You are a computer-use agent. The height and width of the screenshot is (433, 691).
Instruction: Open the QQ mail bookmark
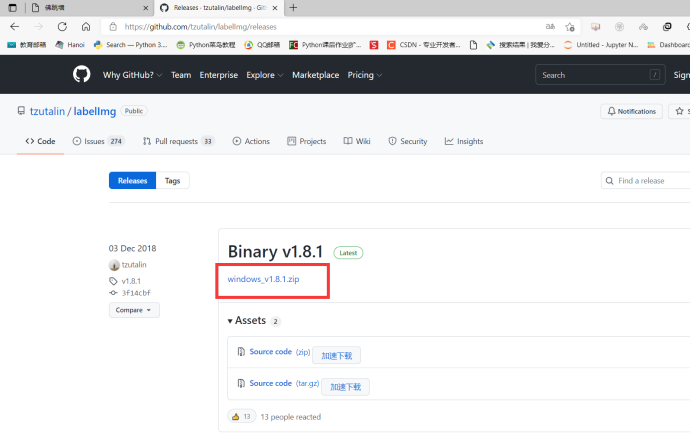click(x=262, y=45)
